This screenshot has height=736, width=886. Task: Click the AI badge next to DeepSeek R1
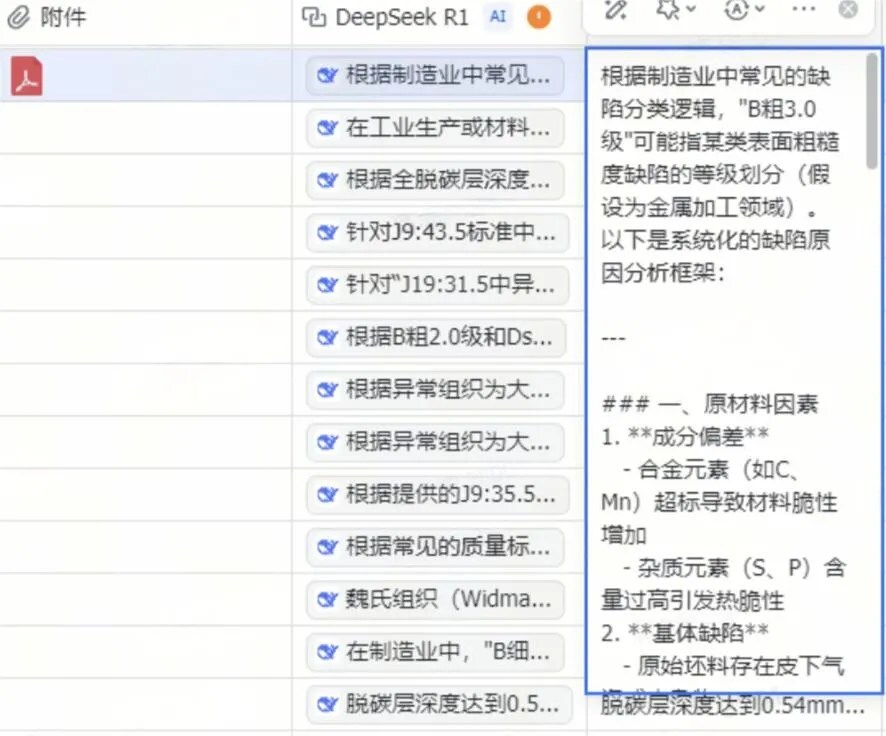tap(497, 17)
